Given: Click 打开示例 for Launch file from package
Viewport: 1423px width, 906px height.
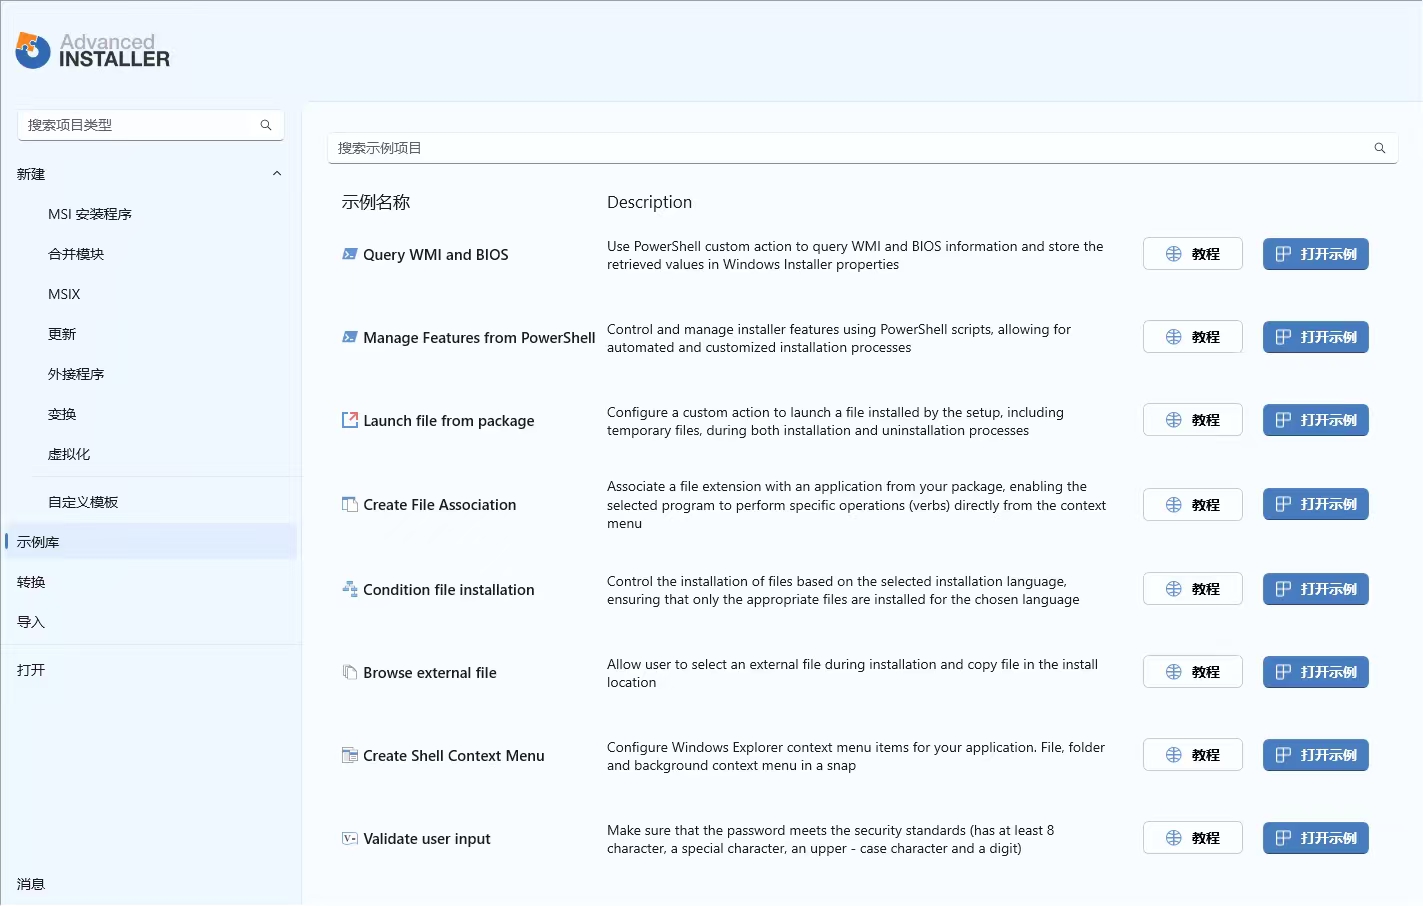Looking at the screenshot, I should (1316, 420).
